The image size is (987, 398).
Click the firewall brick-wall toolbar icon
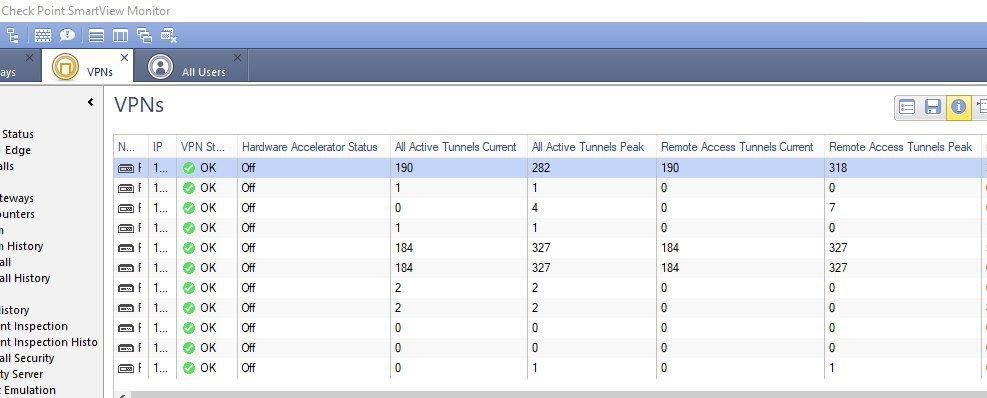pyautogui.click(x=42, y=35)
